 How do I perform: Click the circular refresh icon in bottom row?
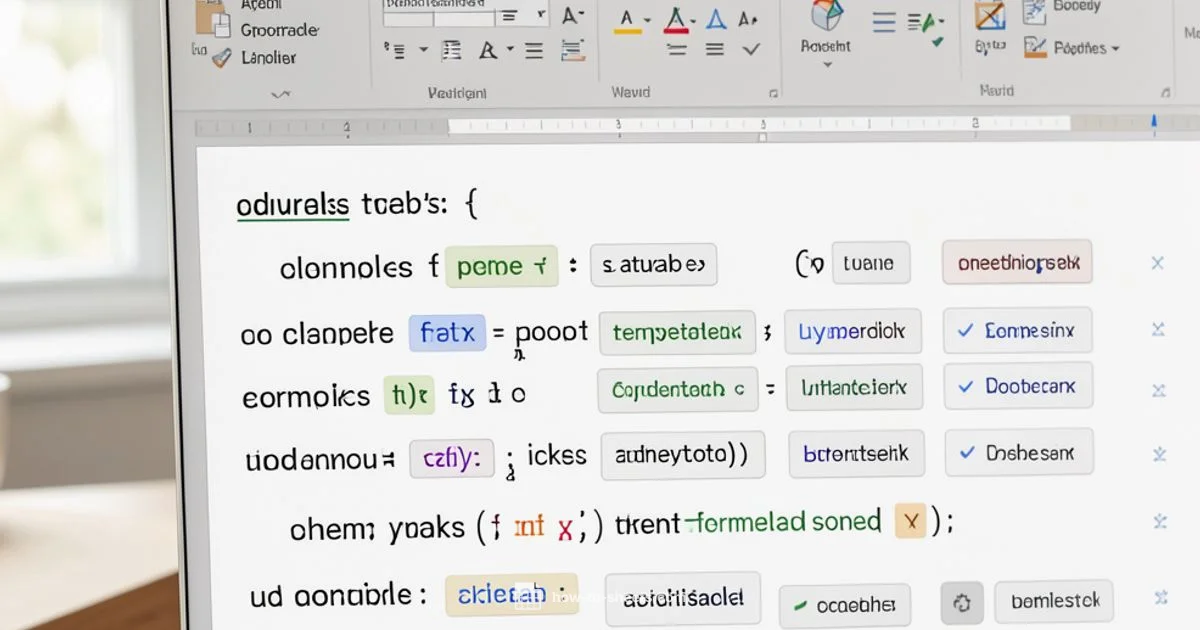(961, 602)
